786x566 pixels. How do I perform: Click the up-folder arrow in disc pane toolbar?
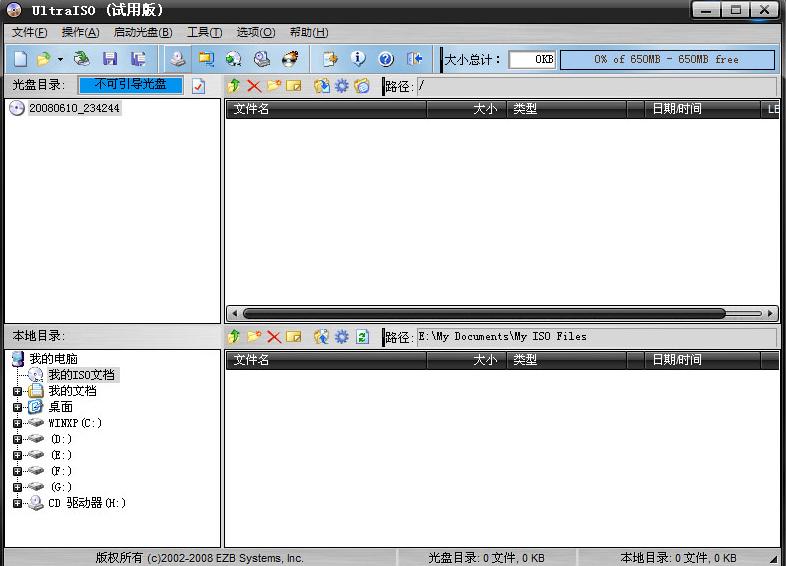click(234, 87)
